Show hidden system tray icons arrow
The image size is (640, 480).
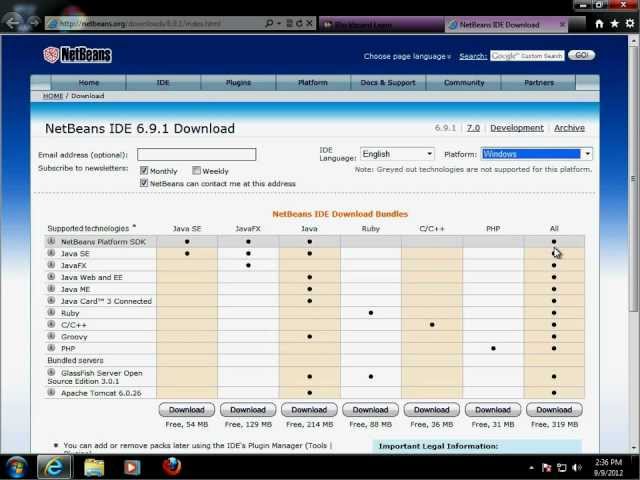(531, 468)
